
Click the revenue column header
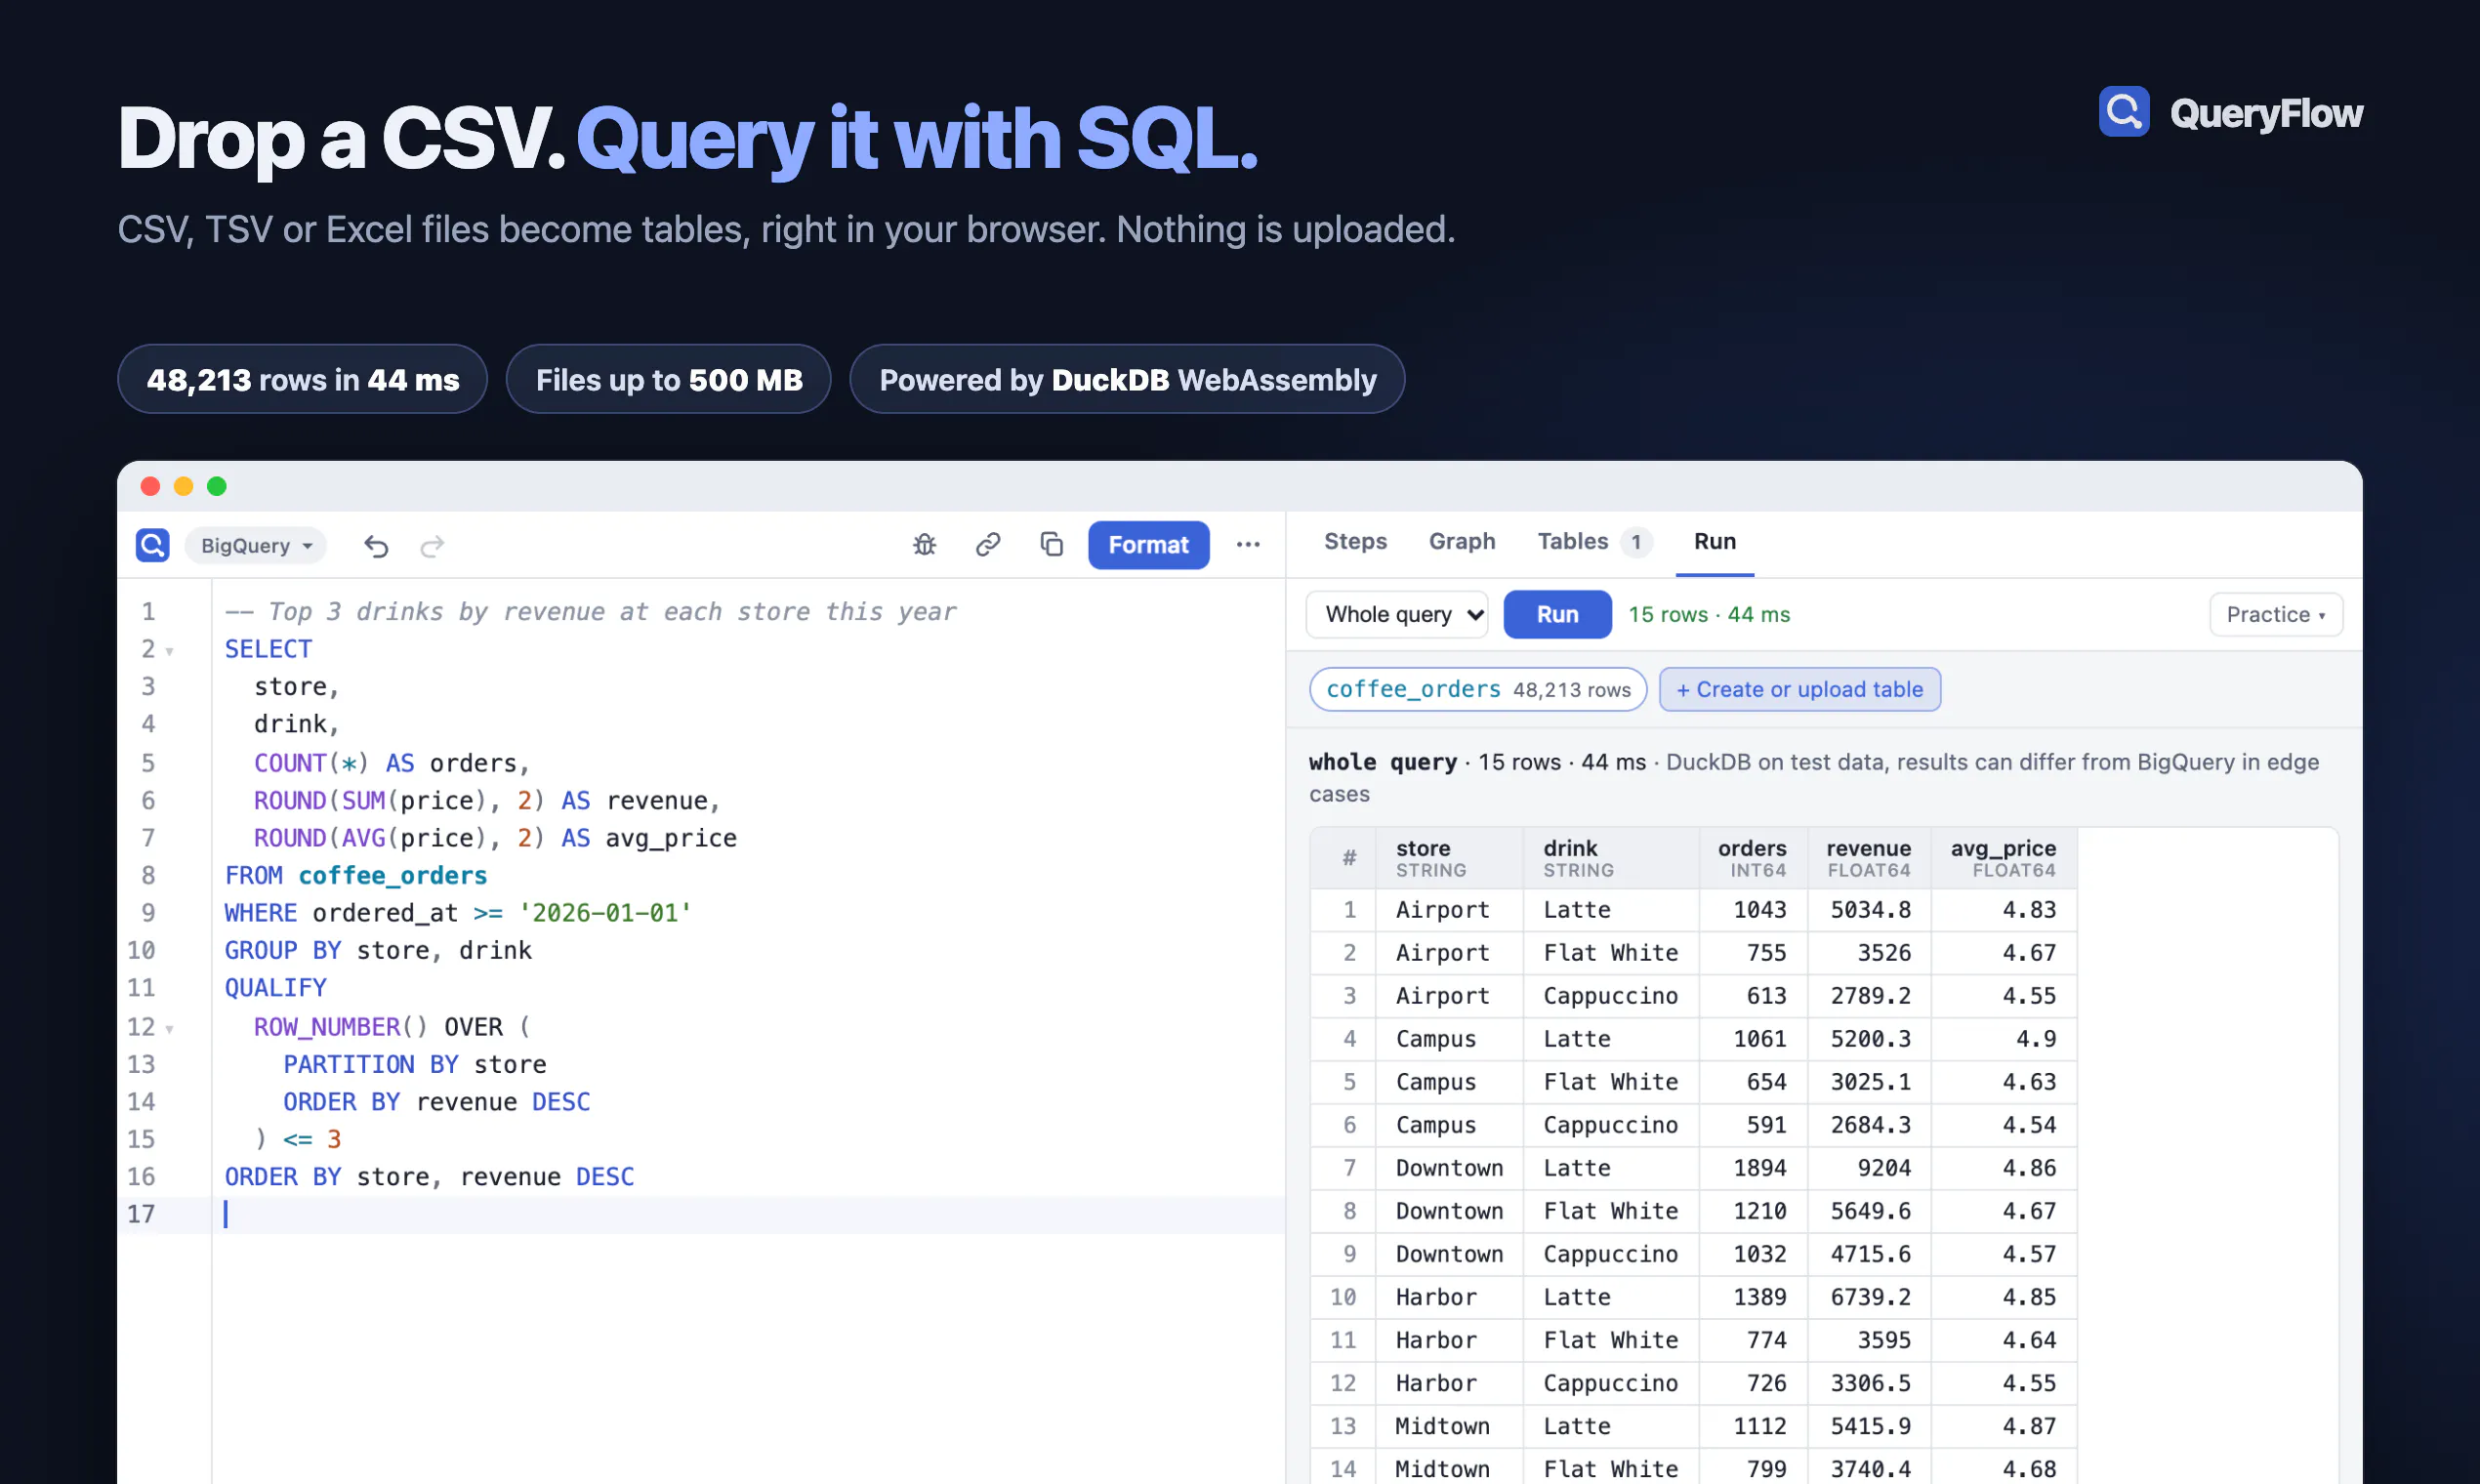(x=1868, y=858)
